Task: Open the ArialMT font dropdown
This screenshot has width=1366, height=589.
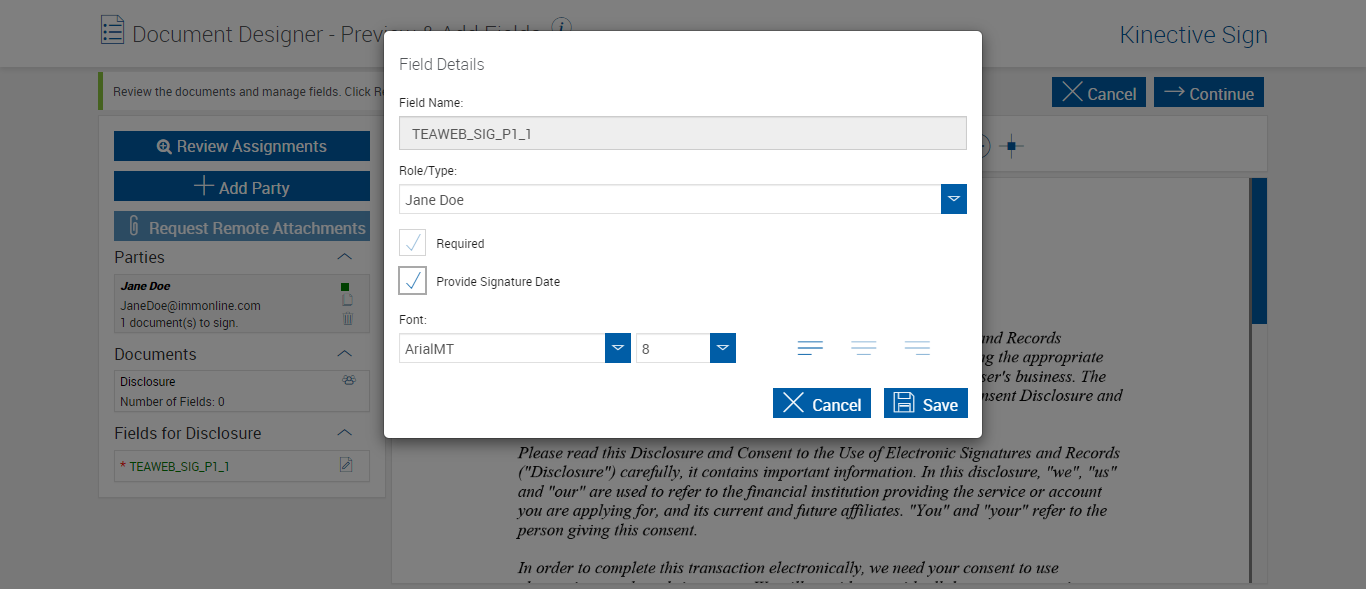Action: [x=618, y=348]
